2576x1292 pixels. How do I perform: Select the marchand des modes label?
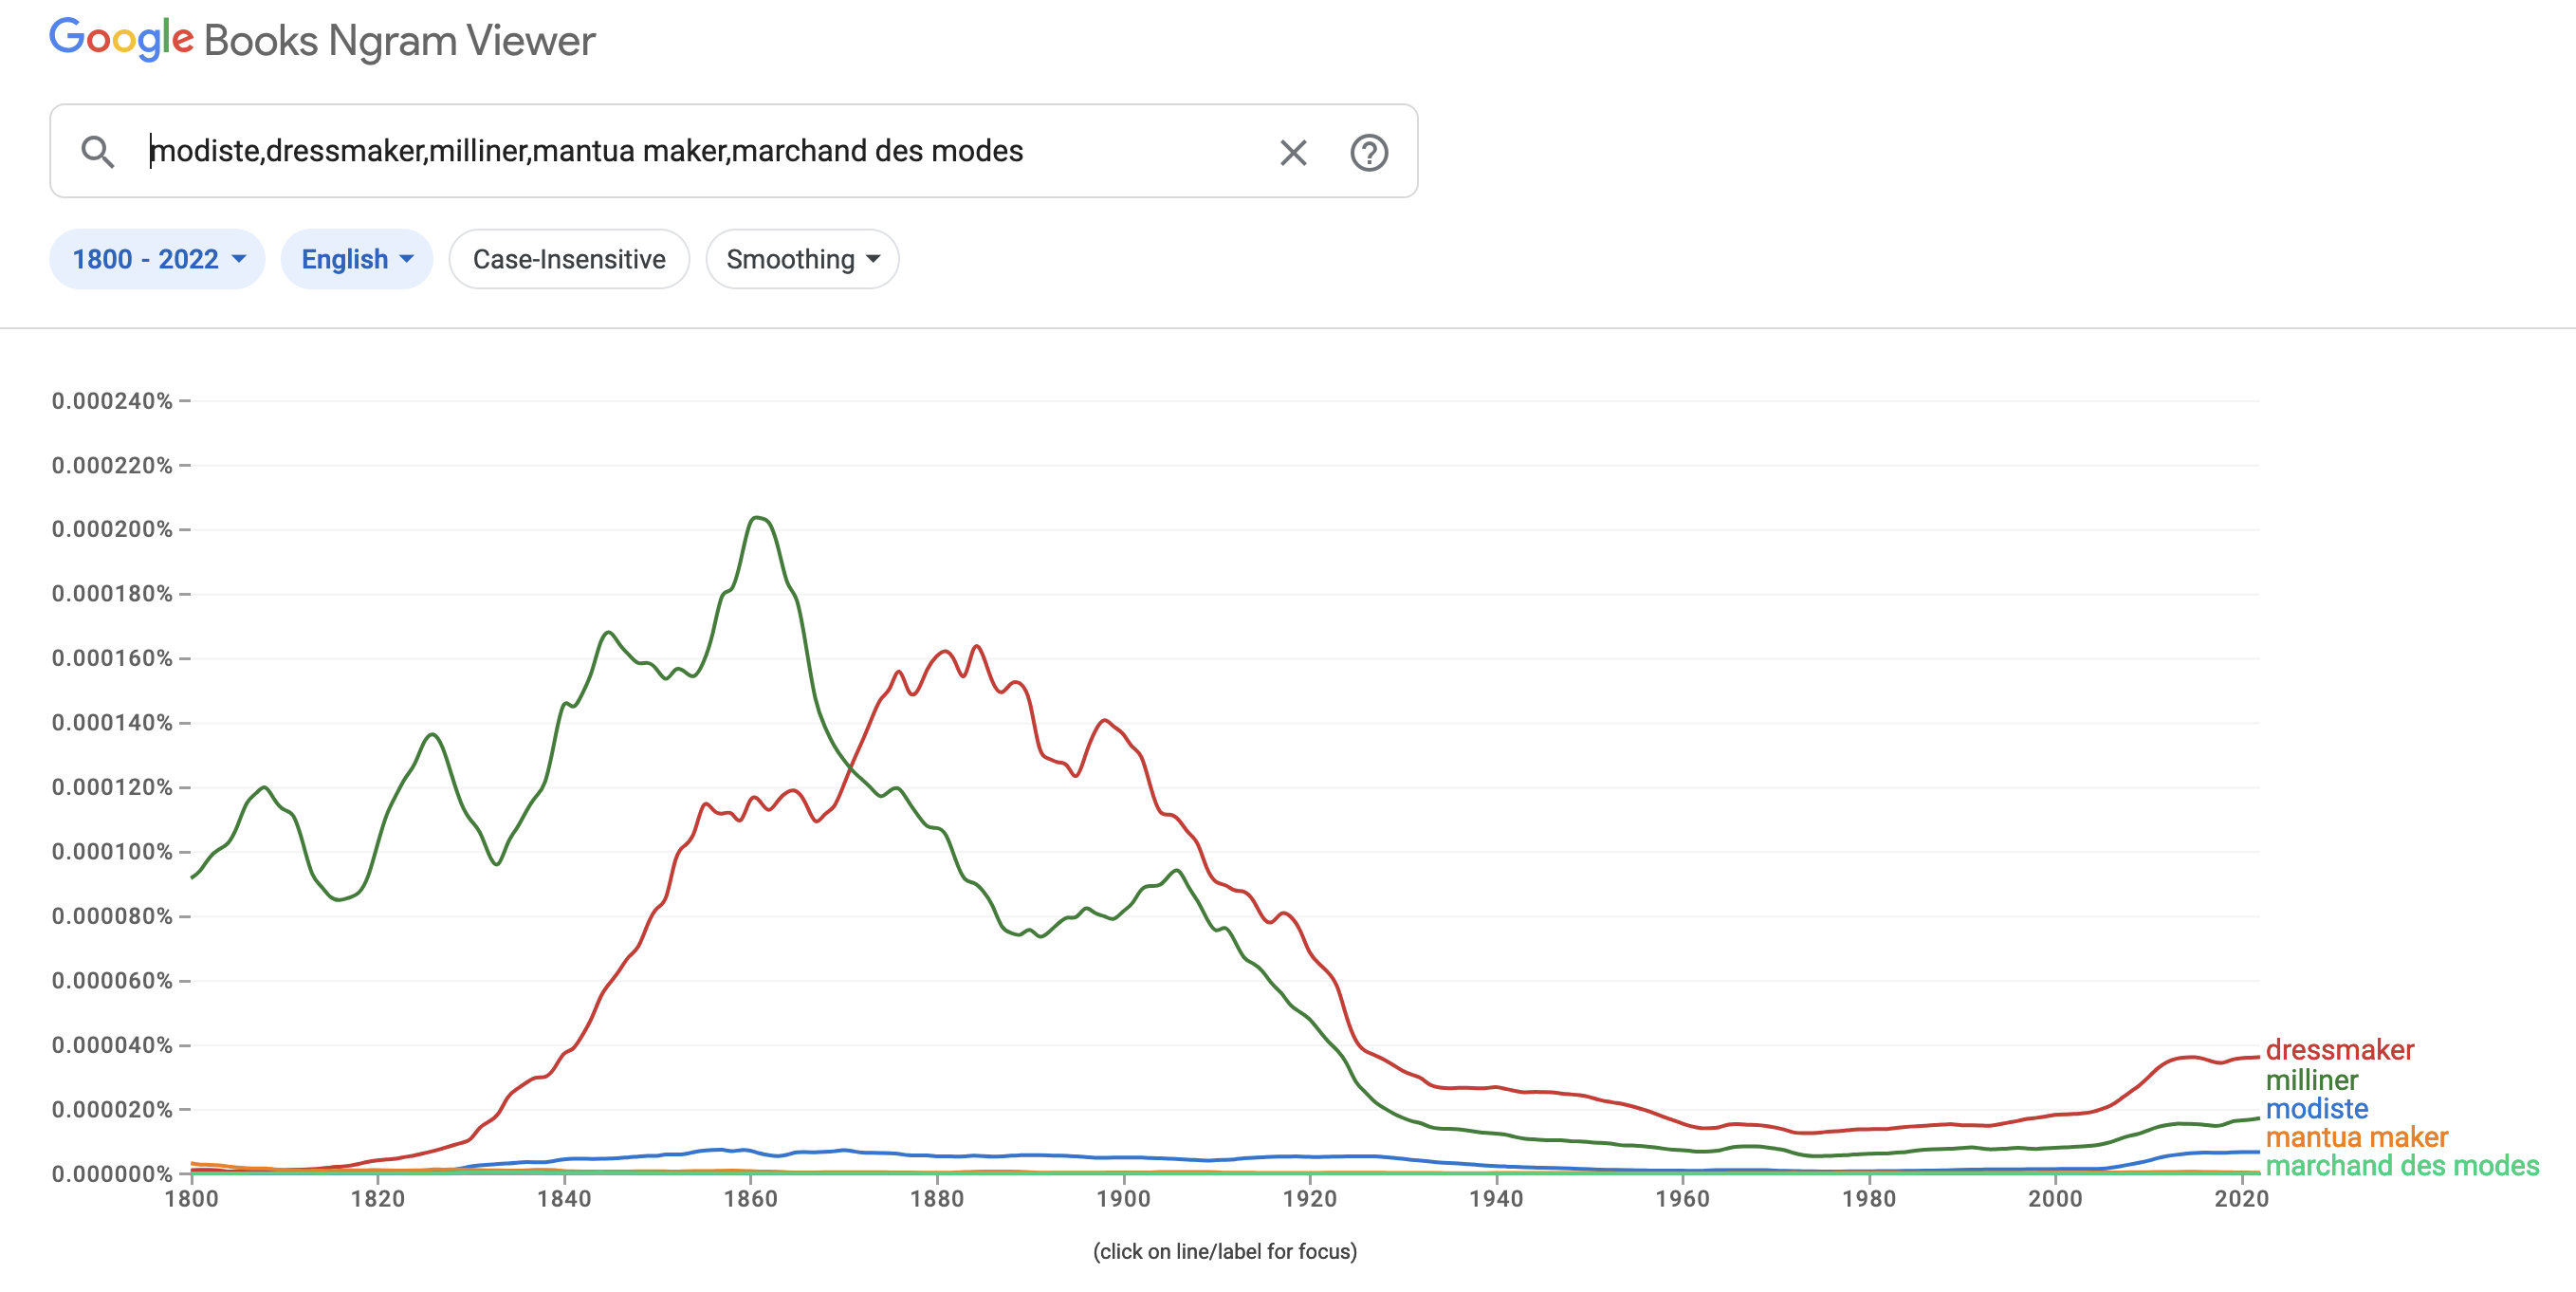point(2471,1166)
